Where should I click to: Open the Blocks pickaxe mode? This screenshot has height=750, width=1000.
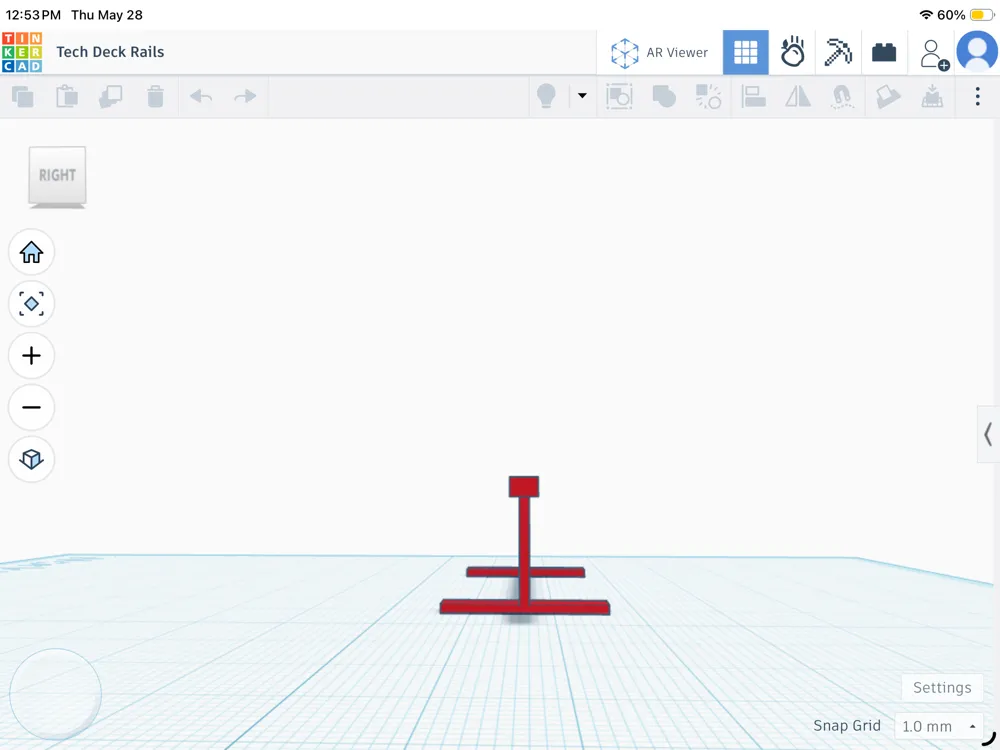(x=838, y=52)
